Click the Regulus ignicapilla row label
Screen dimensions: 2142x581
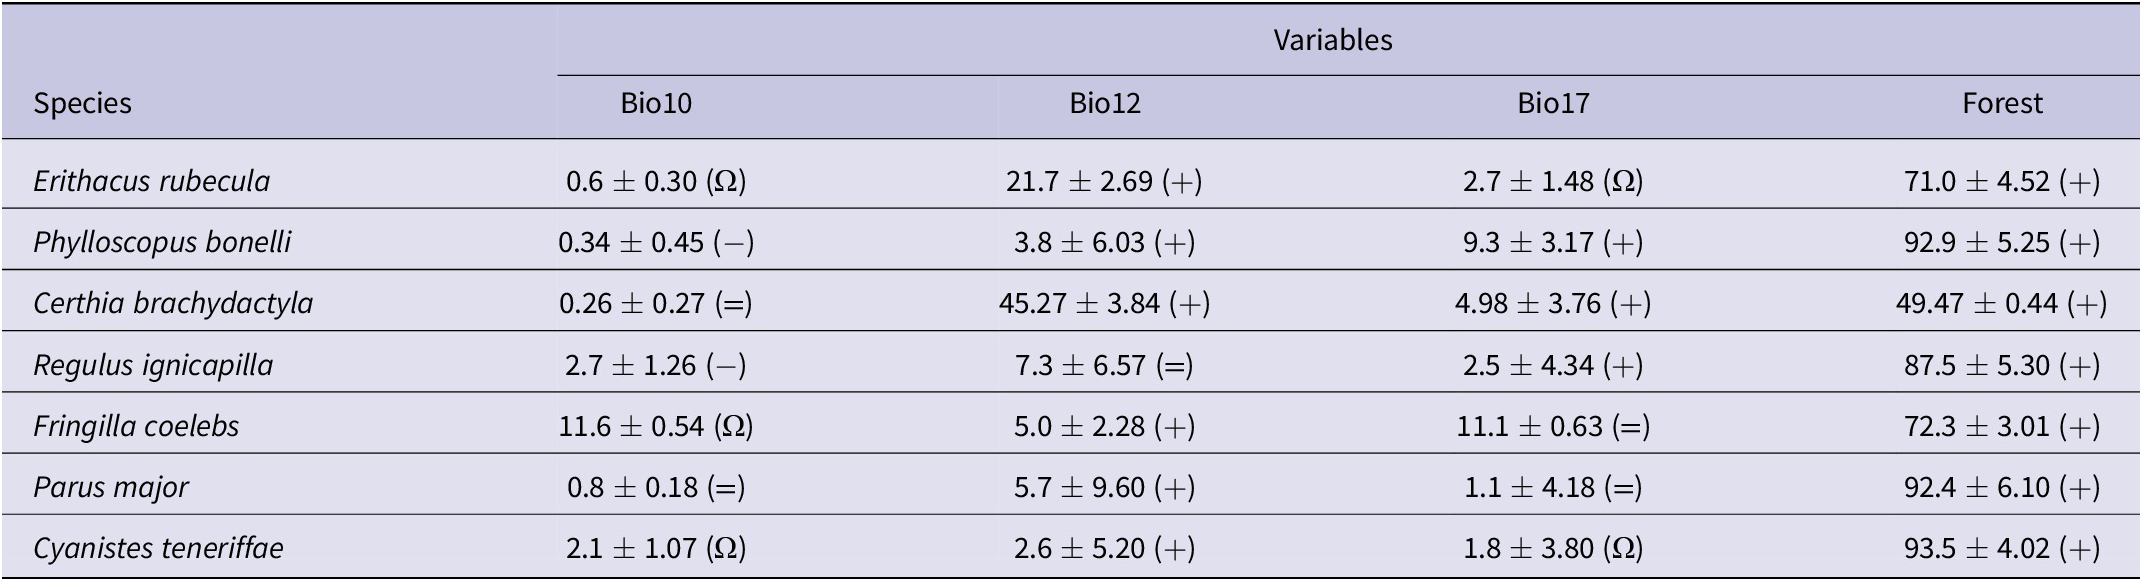pos(153,365)
